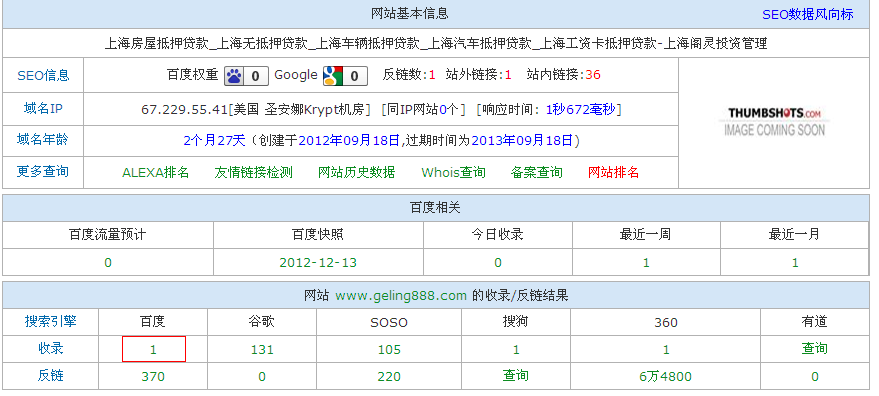879x396 pixels.
Task: Click 最近一周 value 1
Action: point(646,263)
